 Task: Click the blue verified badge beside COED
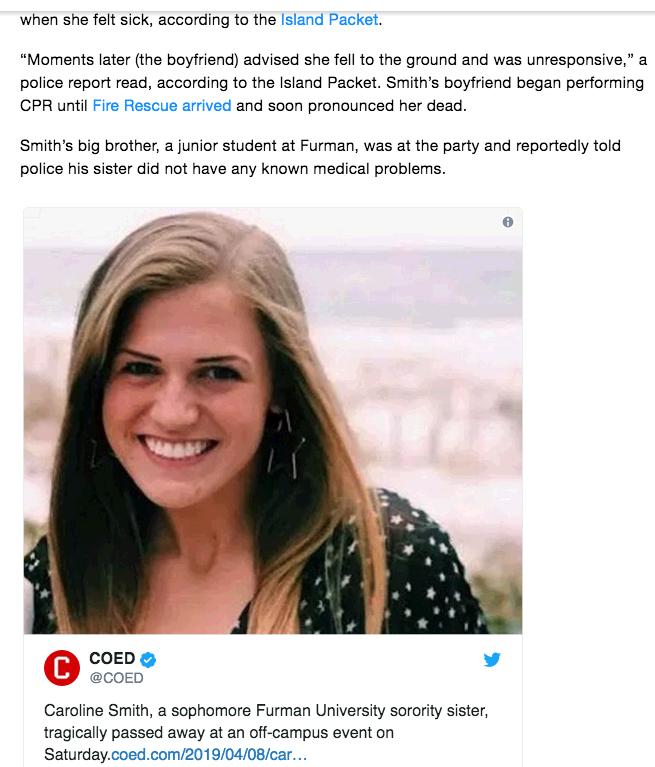click(x=148, y=659)
